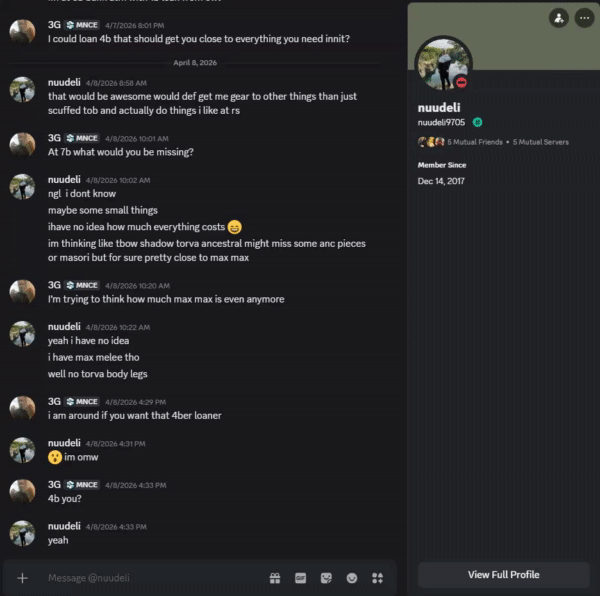The width and height of the screenshot is (600, 596).
Task: Click the teal badge beside nuudeli9705
Action: [477, 122]
